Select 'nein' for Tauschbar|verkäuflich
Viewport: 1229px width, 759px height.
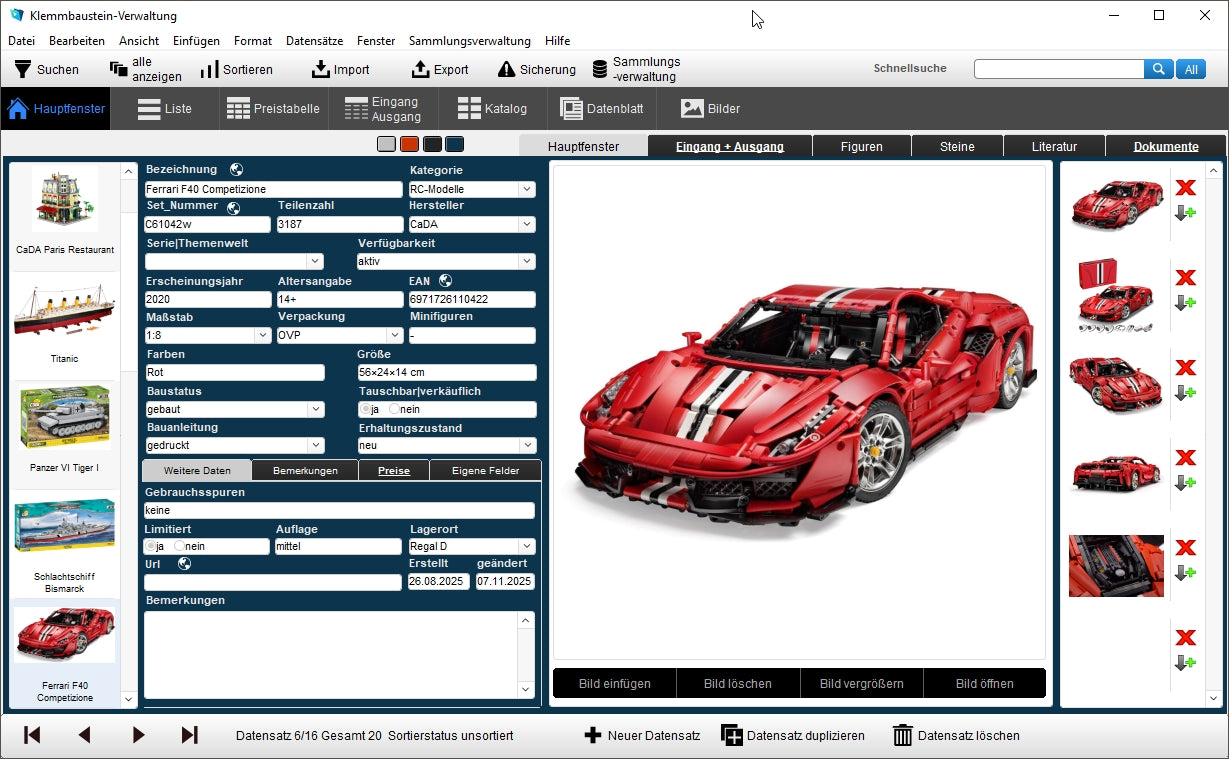[394, 410]
